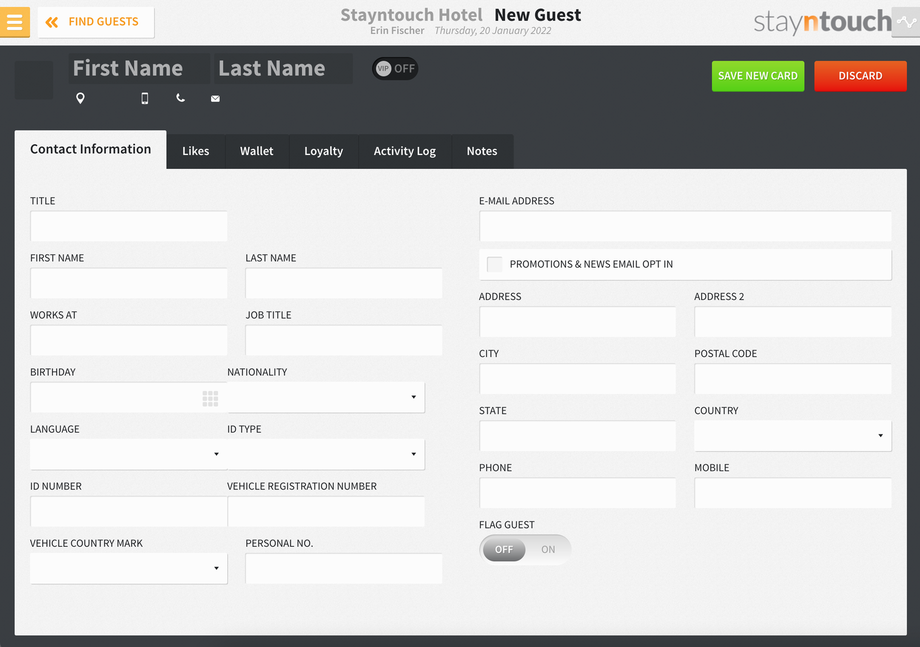Focus the E-mail Address field

point(685,226)
